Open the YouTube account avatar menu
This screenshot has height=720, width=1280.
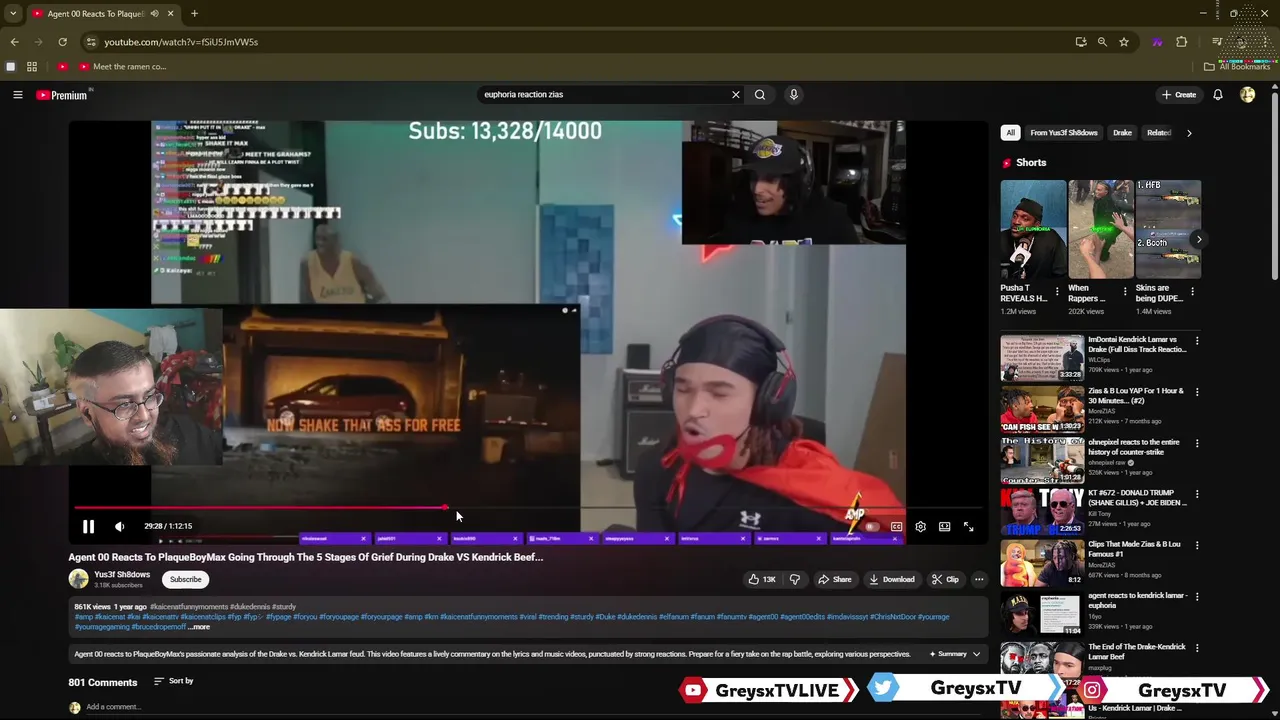coord(1247,95)
